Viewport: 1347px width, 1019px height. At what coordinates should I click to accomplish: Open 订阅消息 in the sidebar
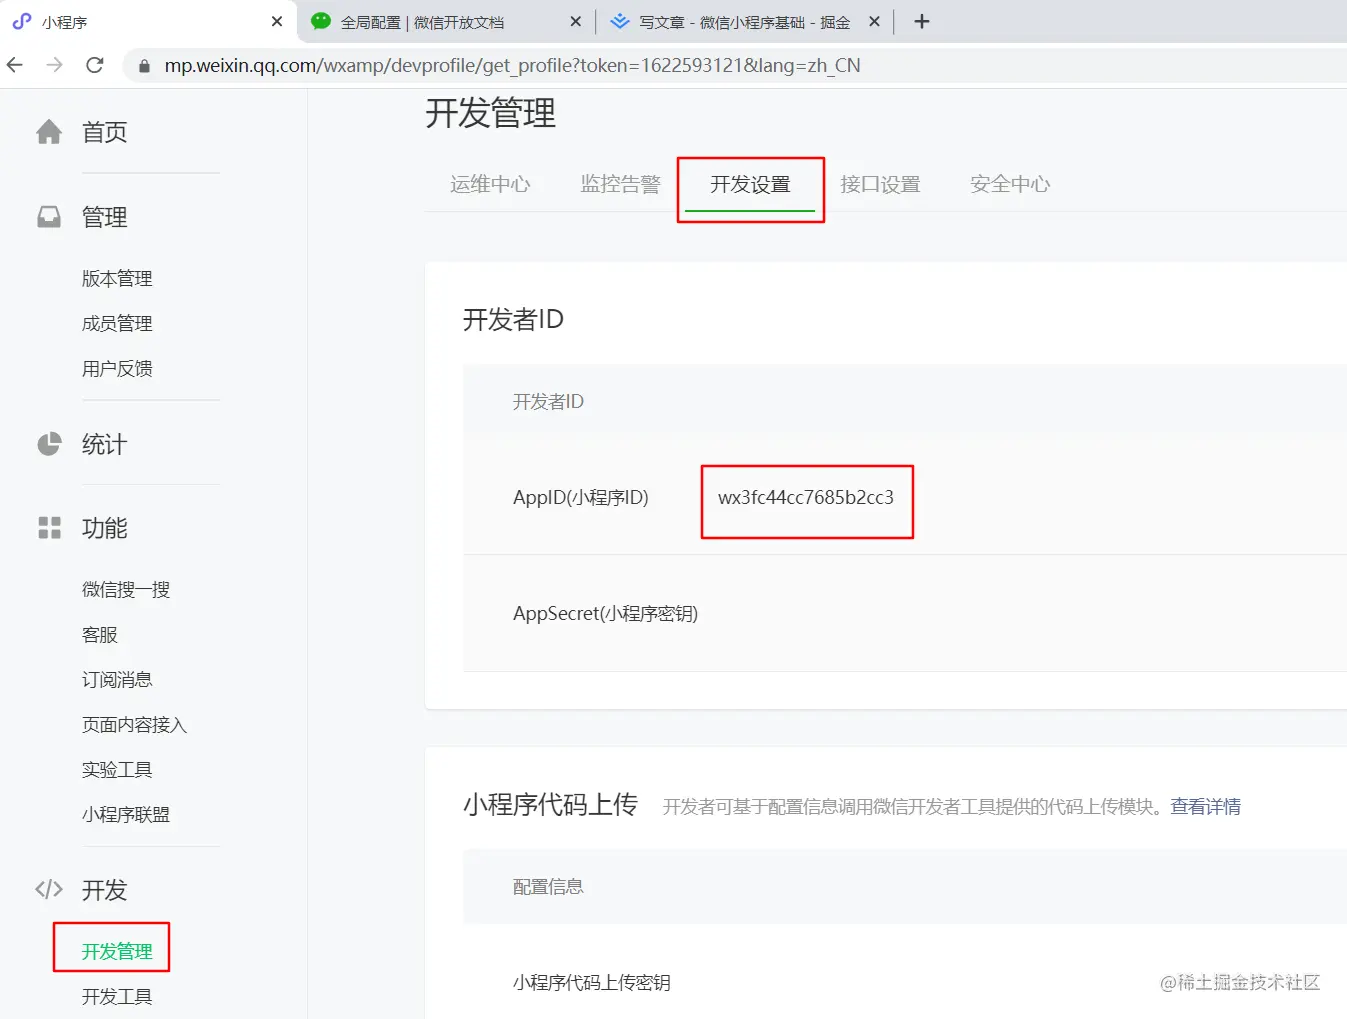(117, 679)
